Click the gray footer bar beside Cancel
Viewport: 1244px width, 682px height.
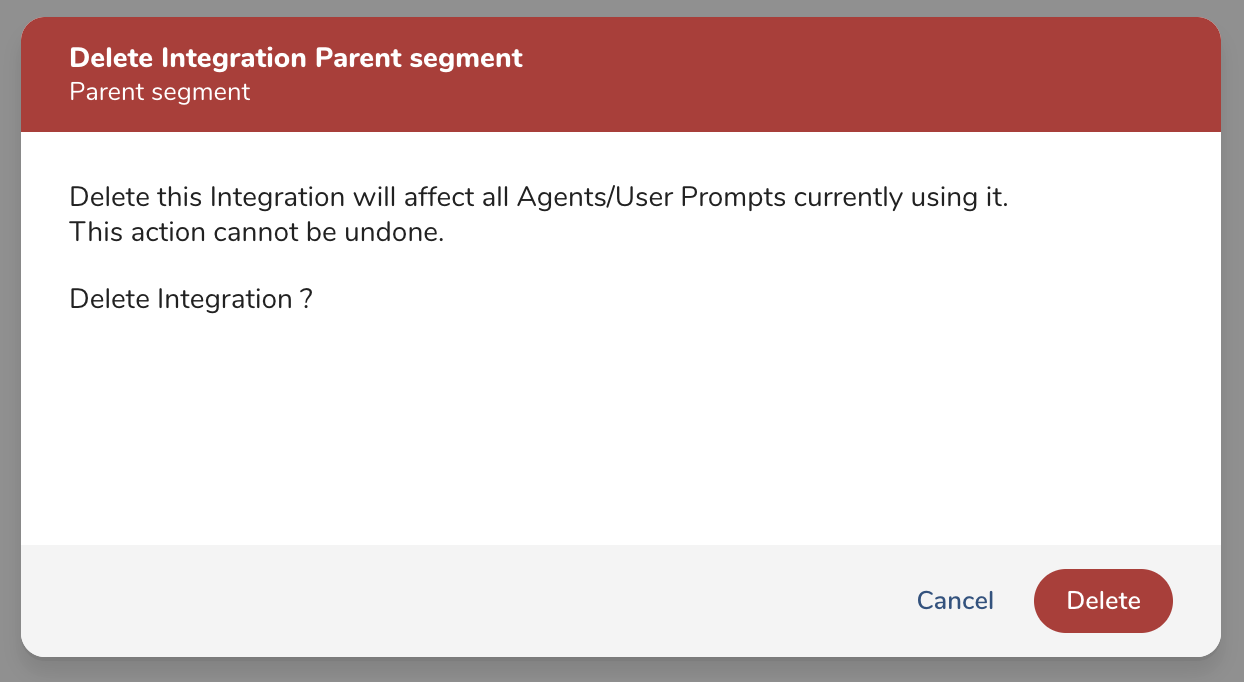point(500,601)
